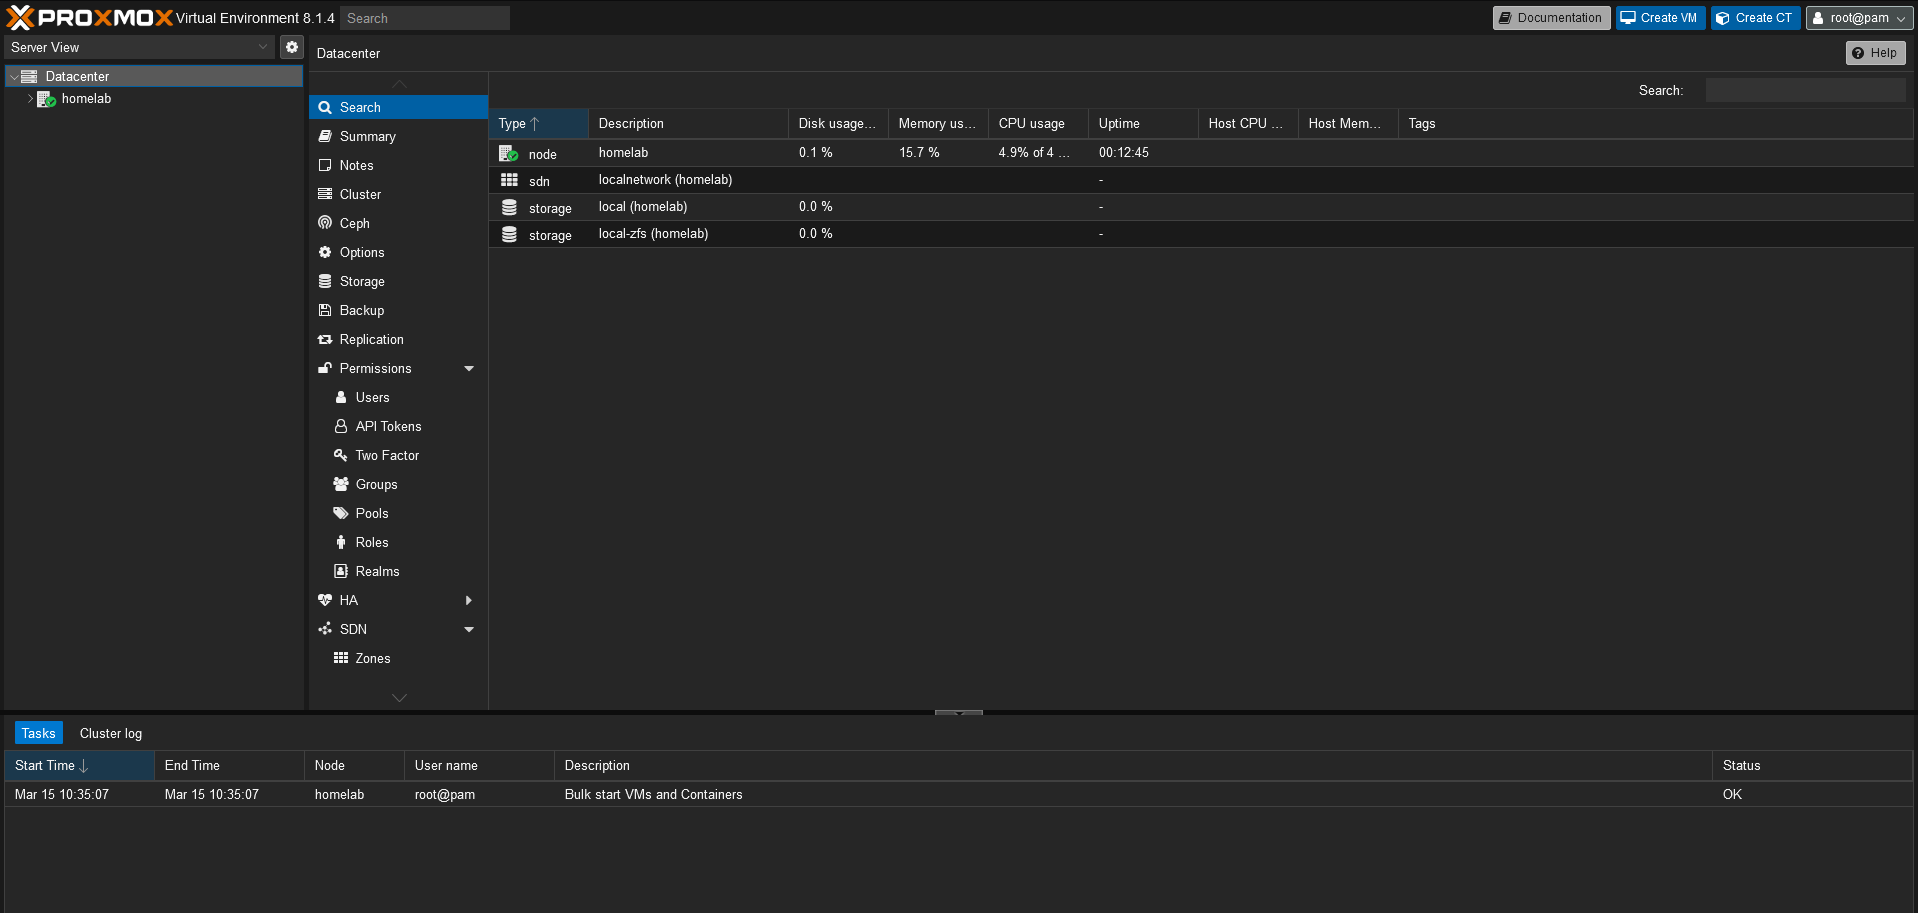The width and height of the screenshot is (1918, 913).
Task: Open the Two Factor authentication settings
Action: pos(386,455)
